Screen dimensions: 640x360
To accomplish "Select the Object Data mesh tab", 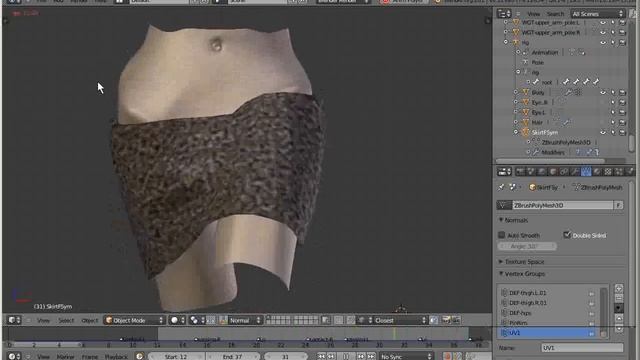I will (x=586, y=172).
